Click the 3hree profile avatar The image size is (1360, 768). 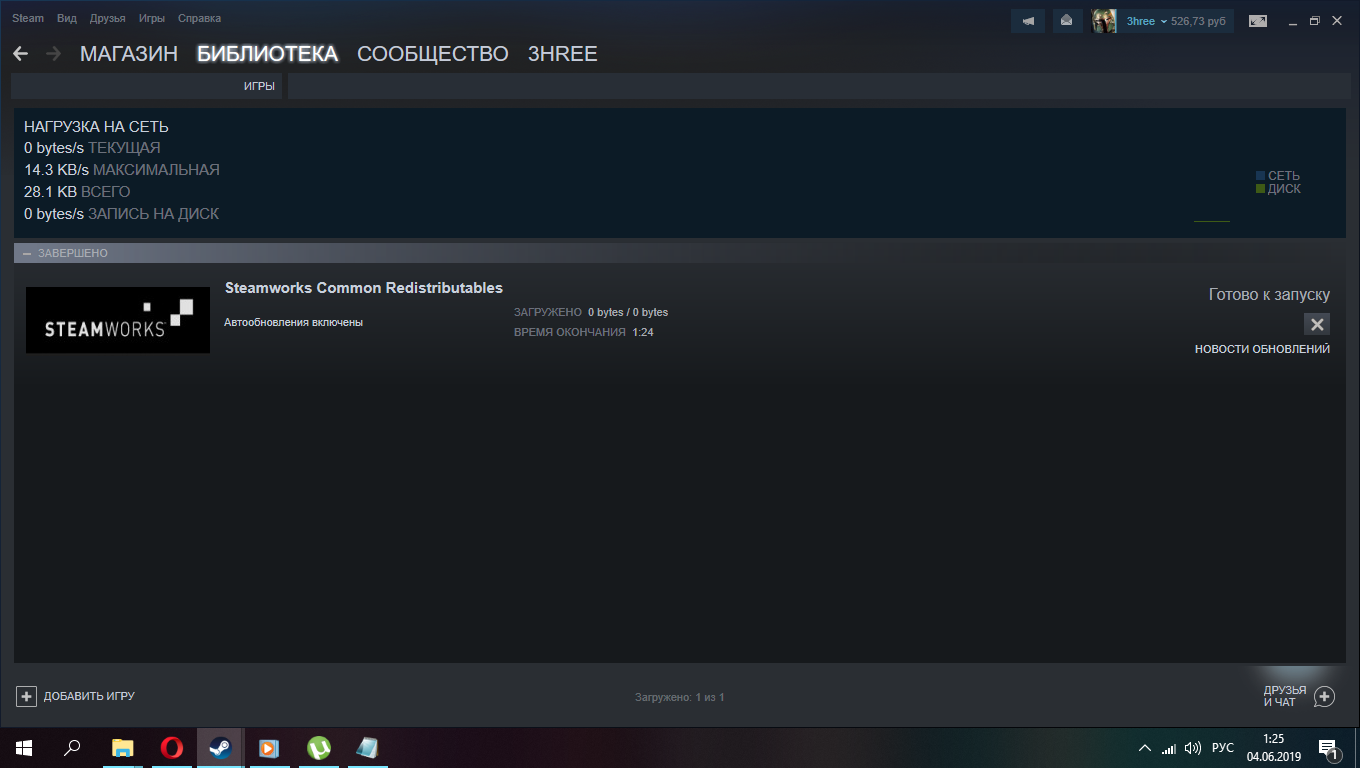[1104, 21]
